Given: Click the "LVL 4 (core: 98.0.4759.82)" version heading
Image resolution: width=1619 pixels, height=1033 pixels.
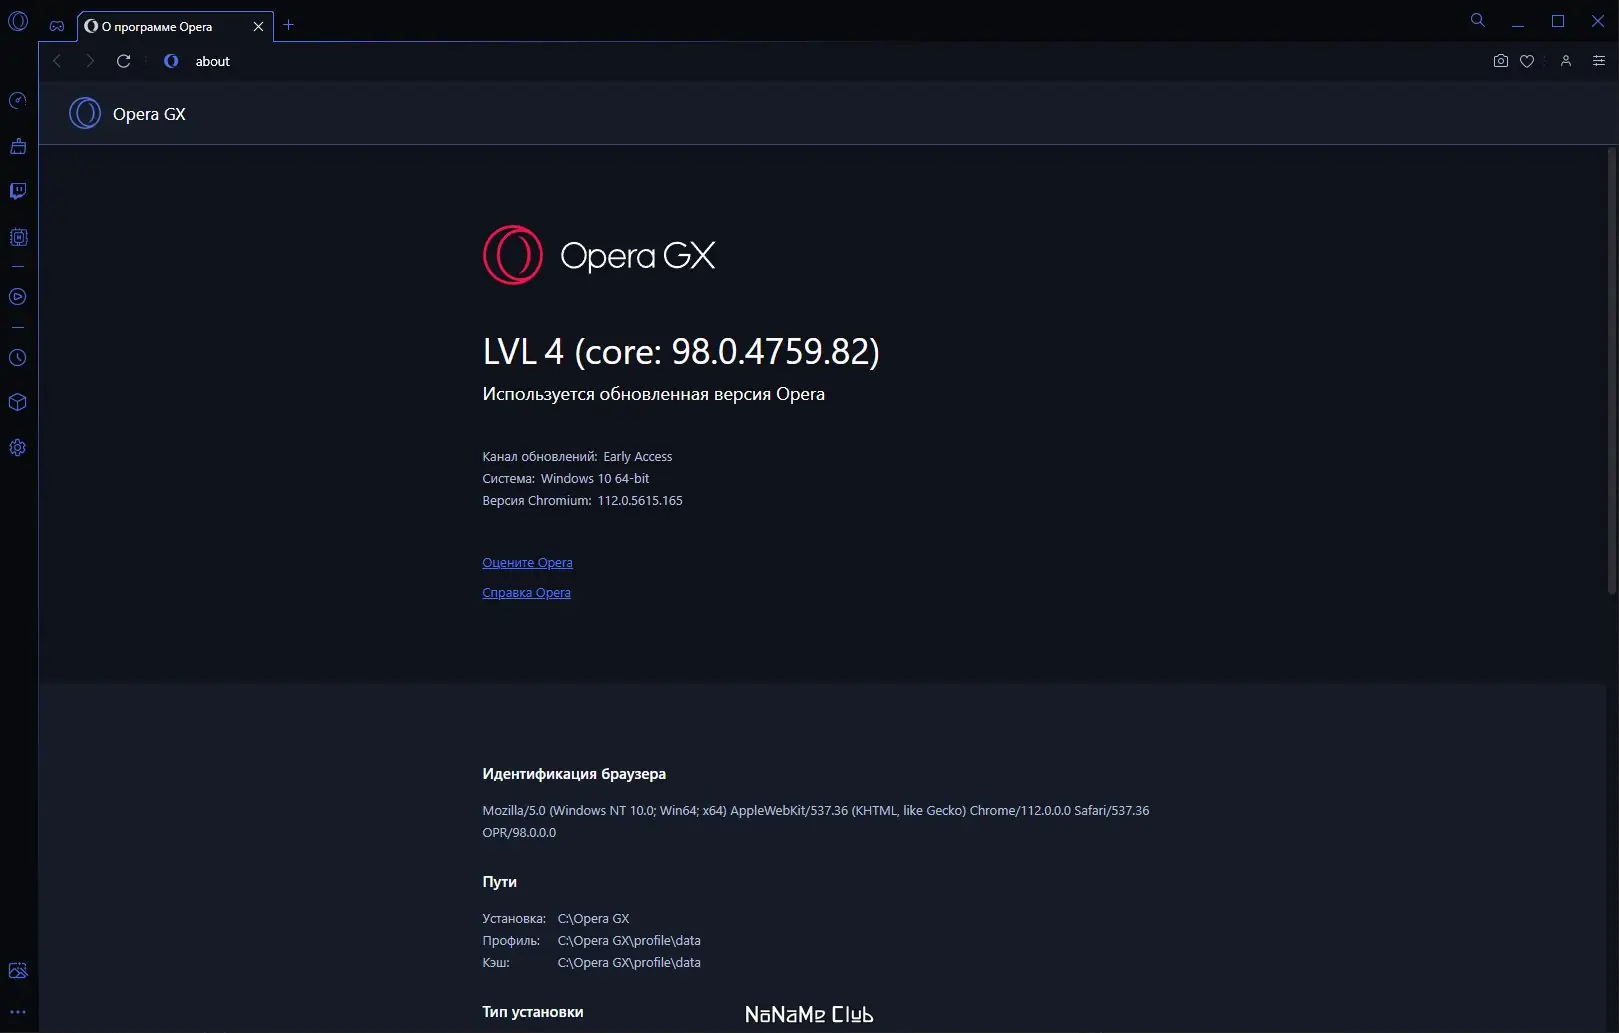Looking at the screenshot, I should click(681, 351).
